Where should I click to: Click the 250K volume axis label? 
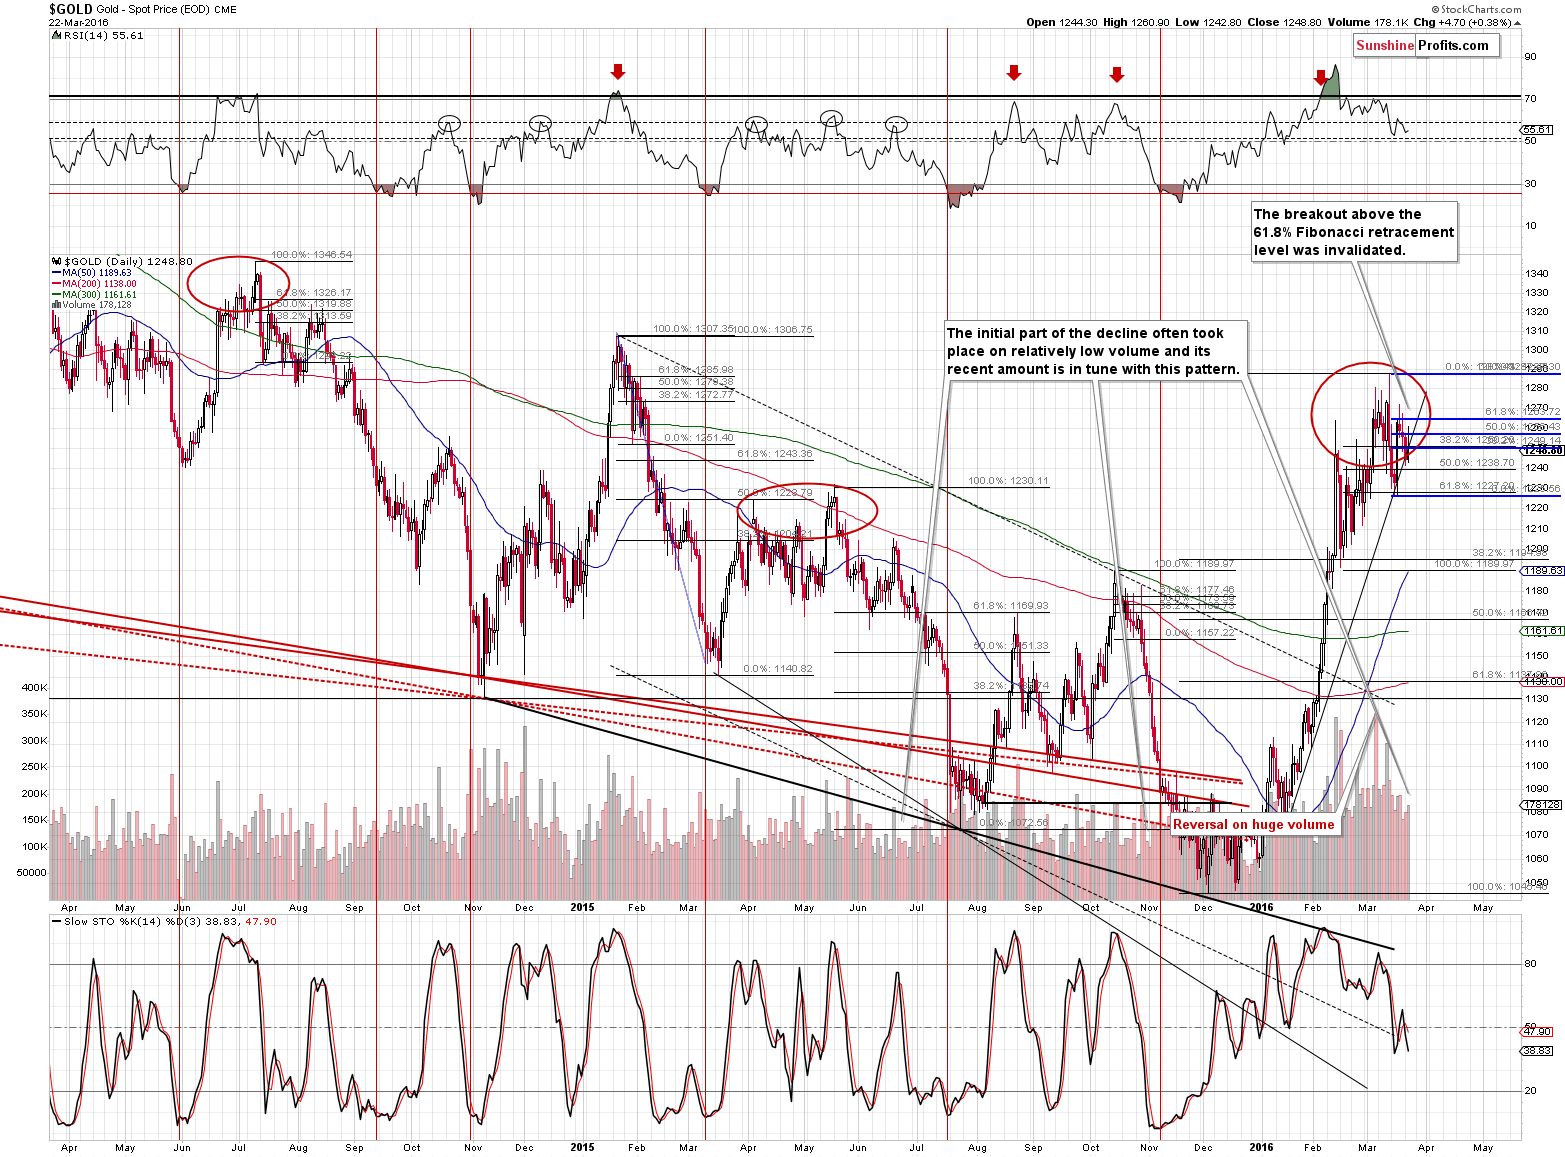pyautogui.click(x=35, y=767)
